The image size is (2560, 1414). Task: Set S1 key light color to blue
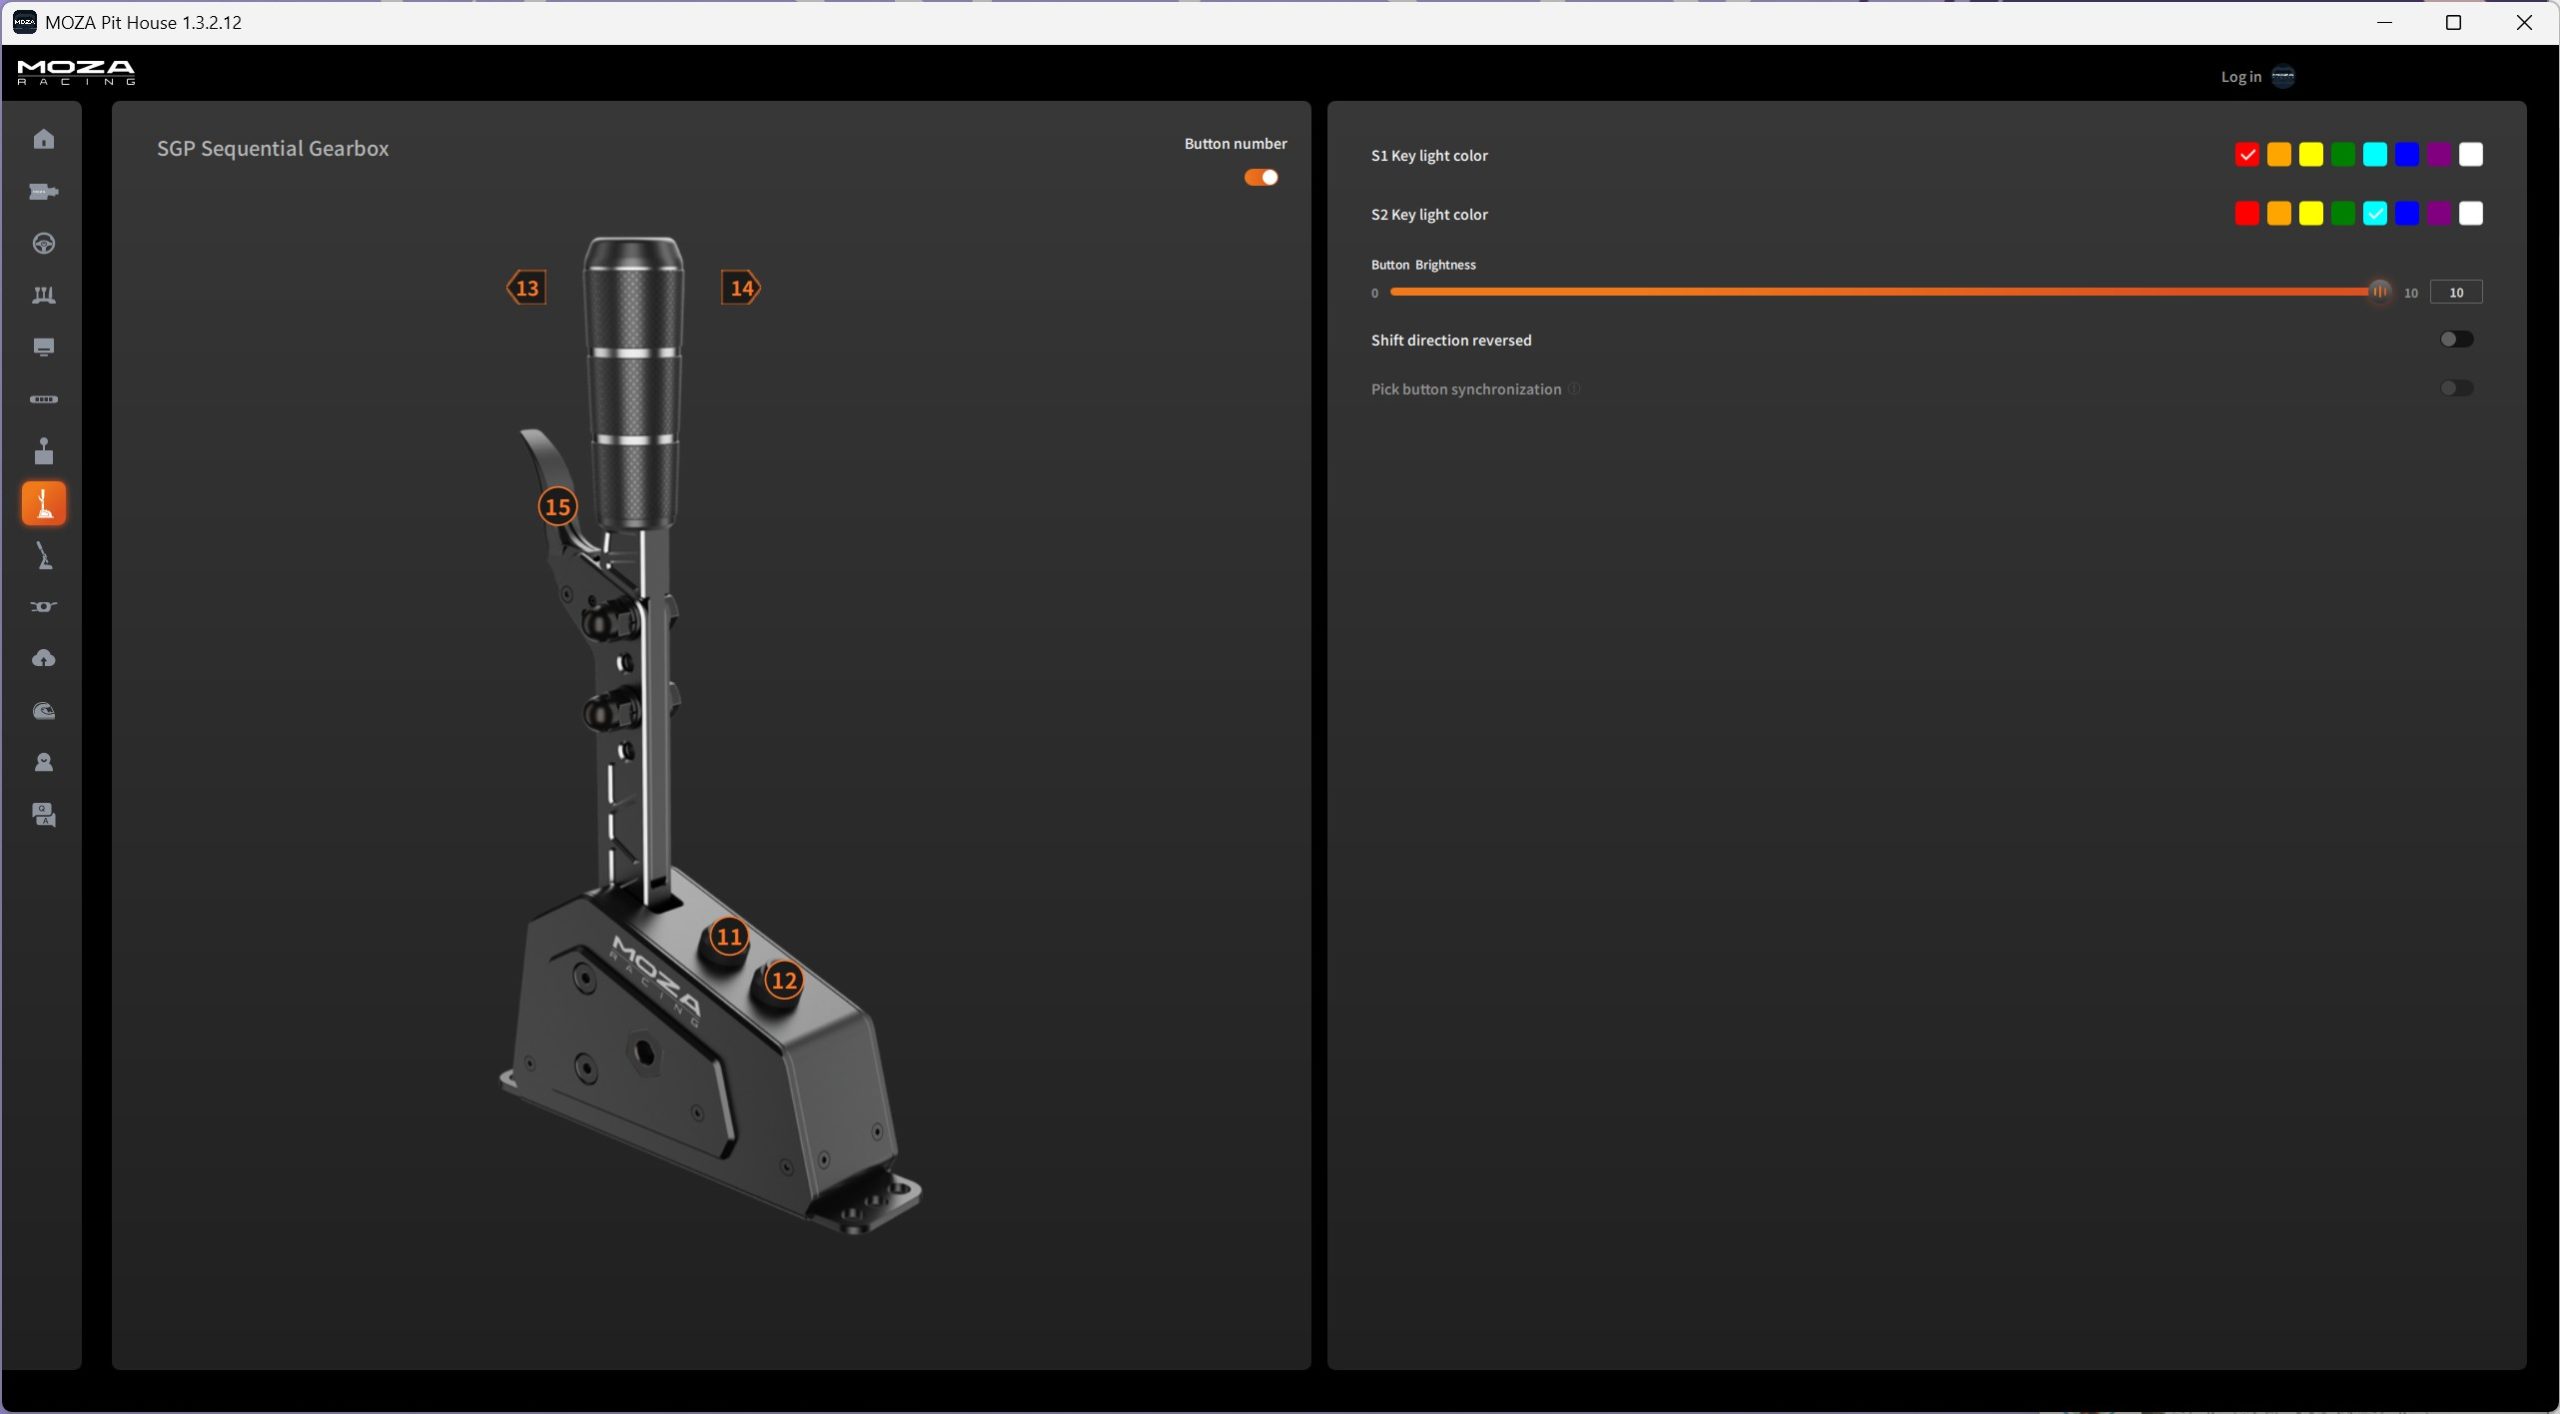pos(2407,154)
